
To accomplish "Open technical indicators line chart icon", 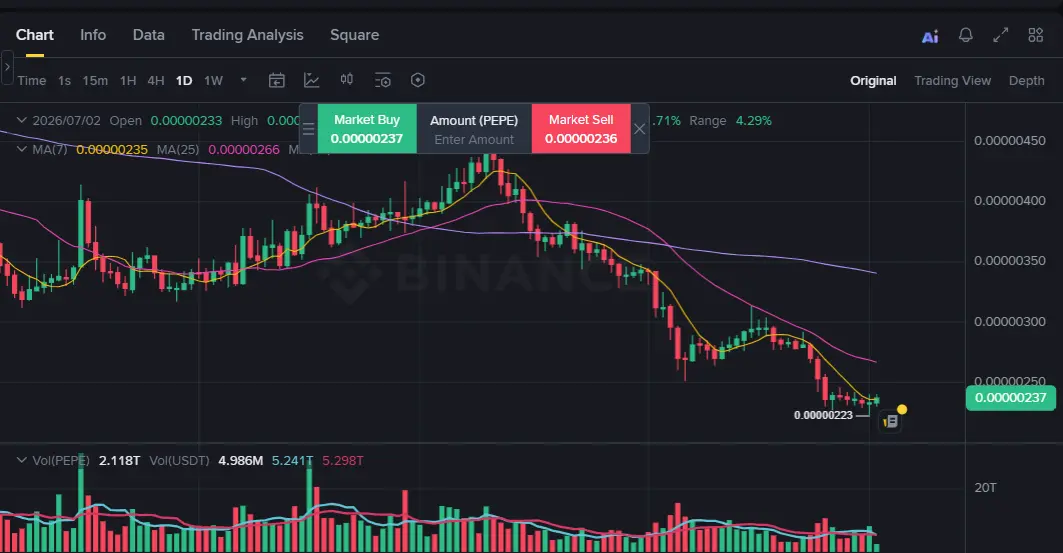I will click(x=311, y=81).
